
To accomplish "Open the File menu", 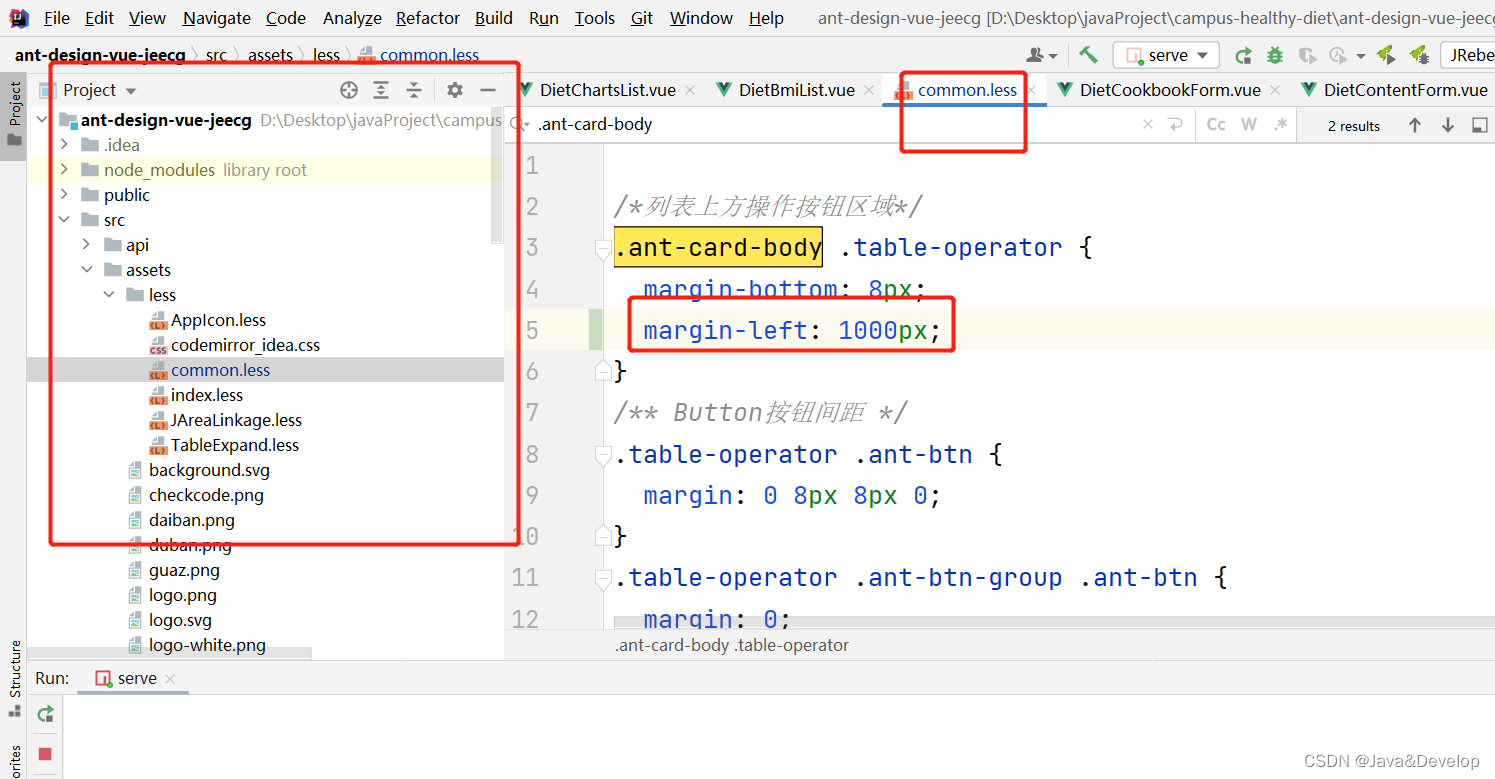I will (x=57, y=18).
